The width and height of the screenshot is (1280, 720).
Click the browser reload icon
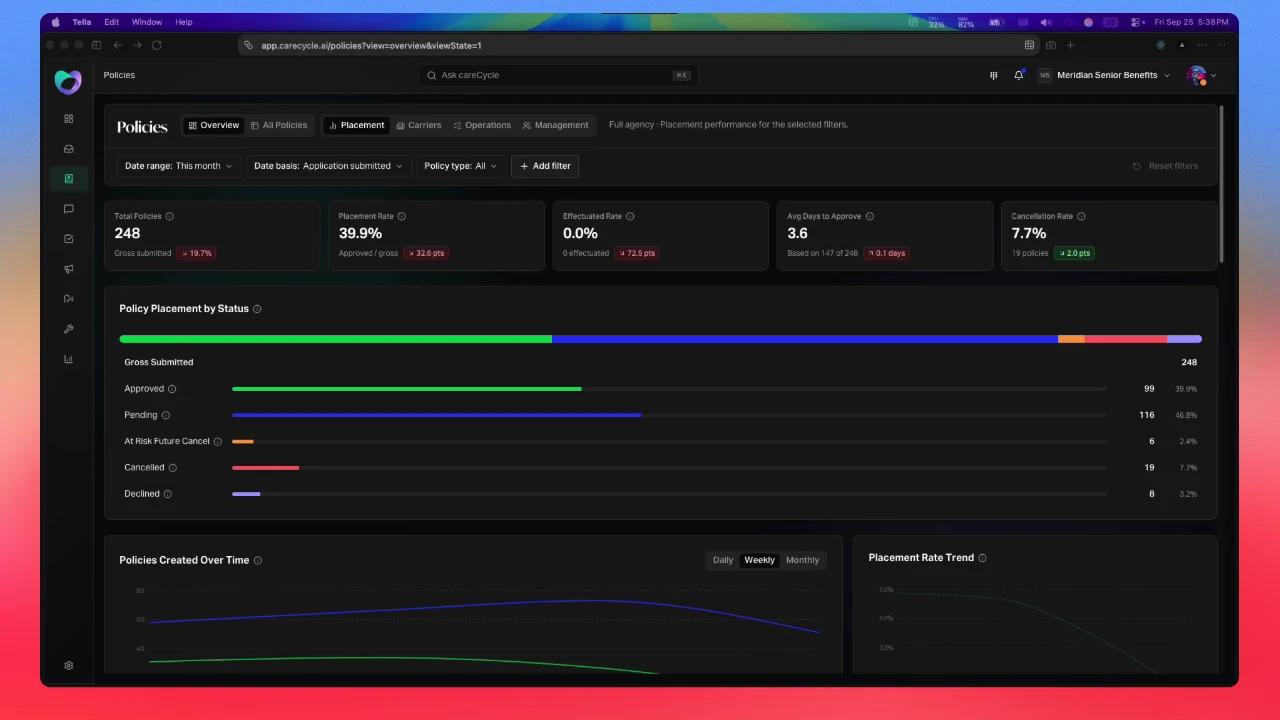tap(157, 45)
